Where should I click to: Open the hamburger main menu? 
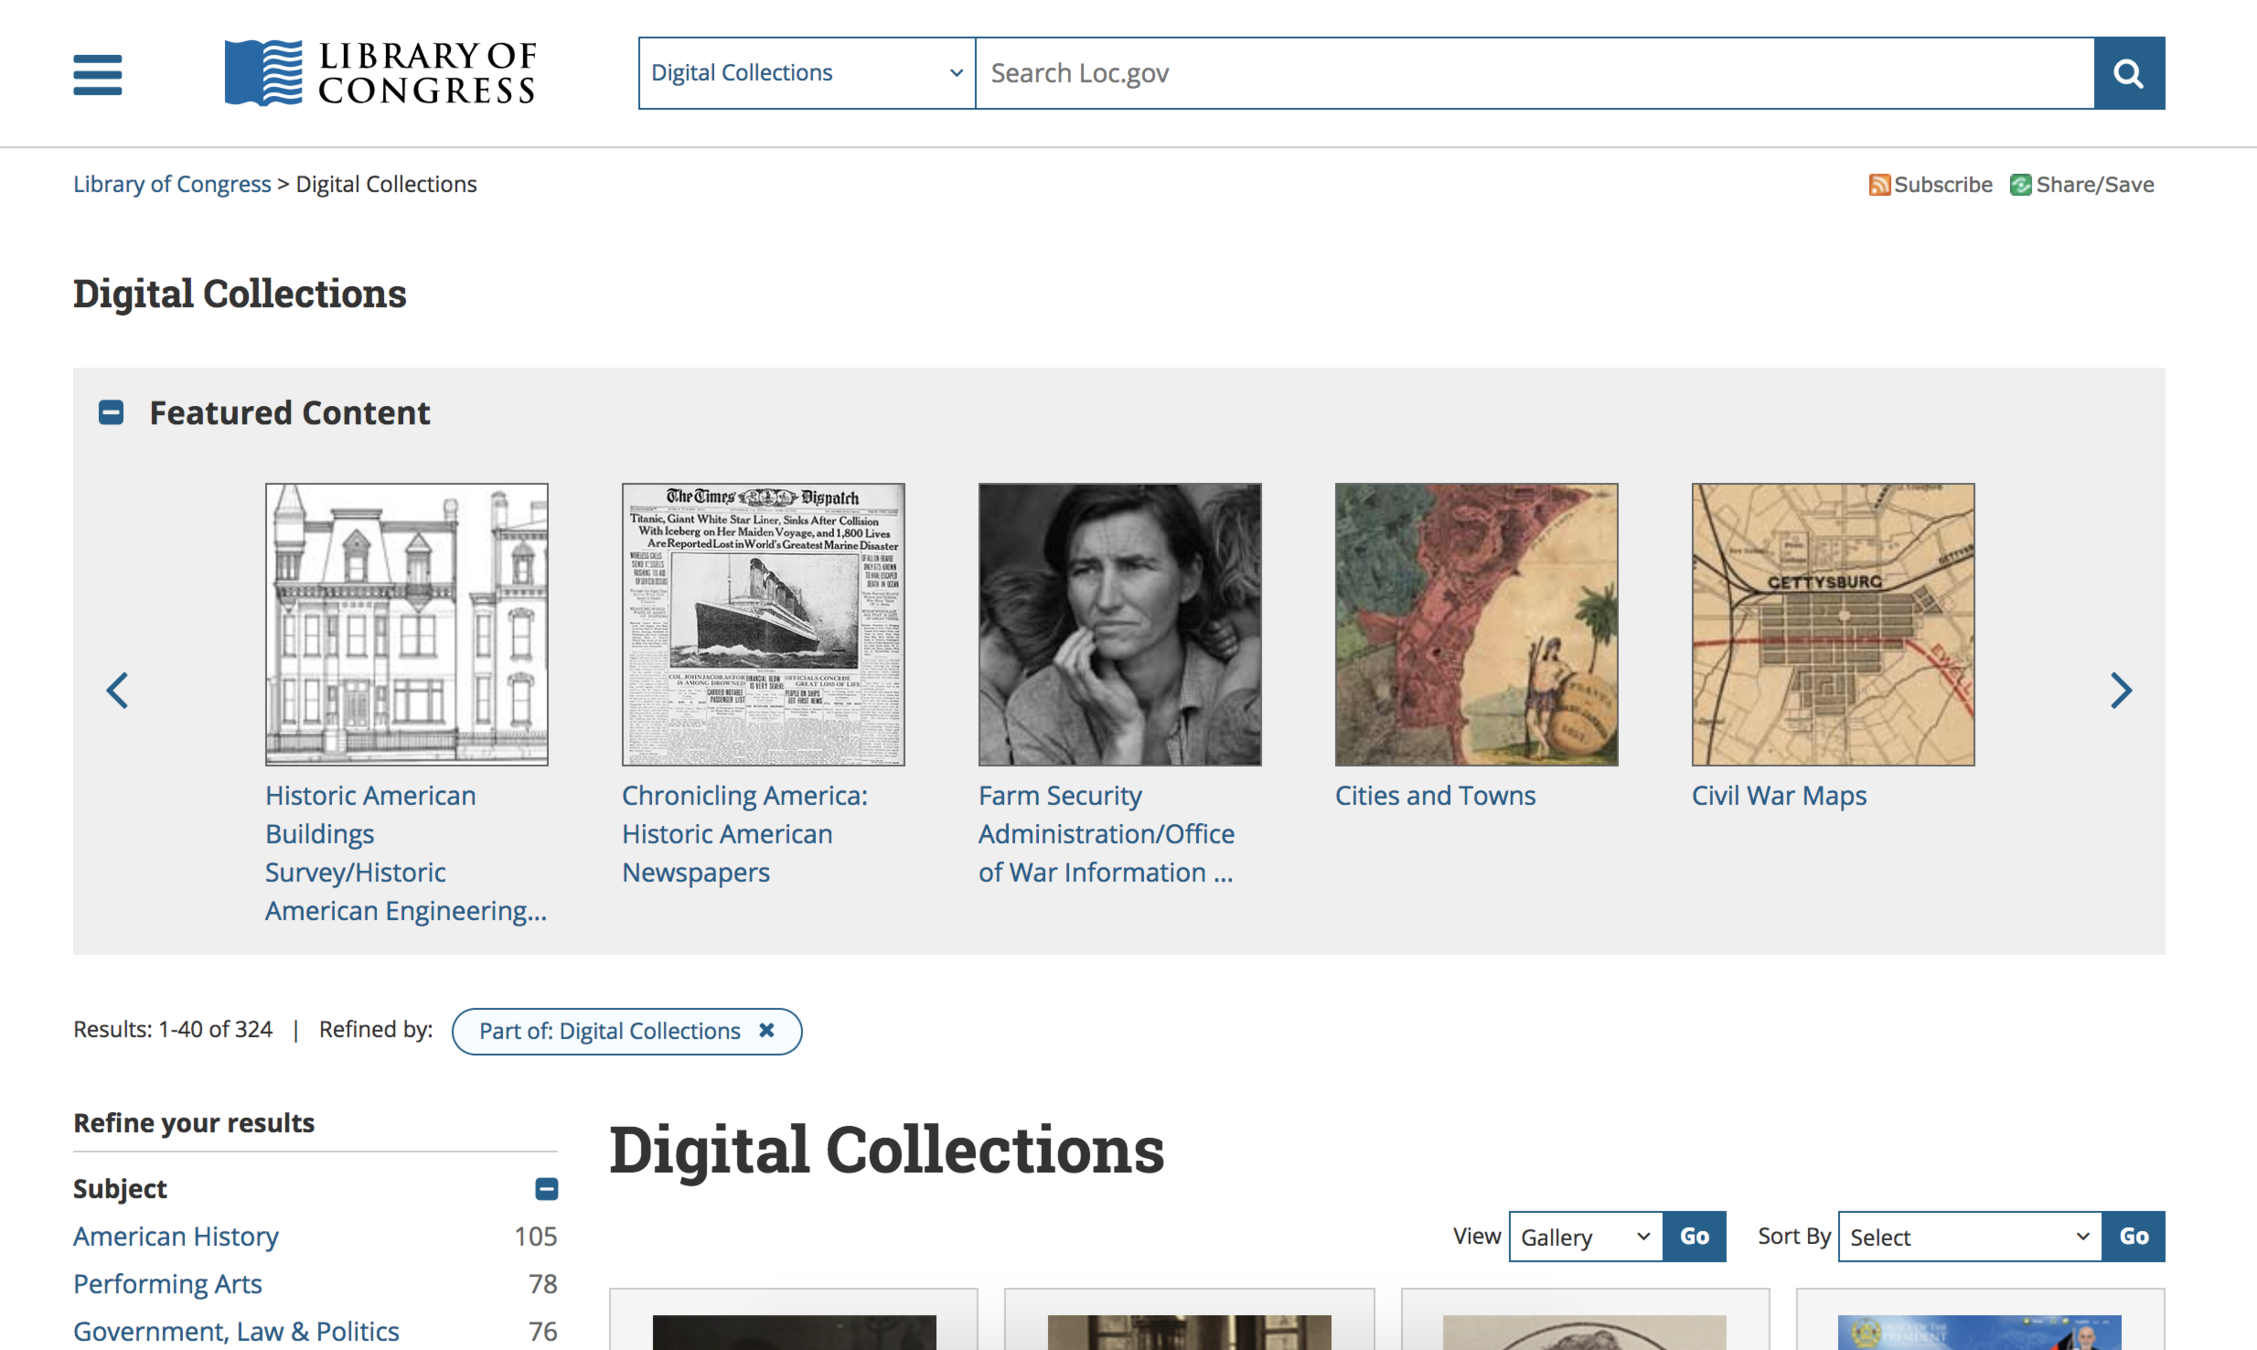click(x=97, y=74)
